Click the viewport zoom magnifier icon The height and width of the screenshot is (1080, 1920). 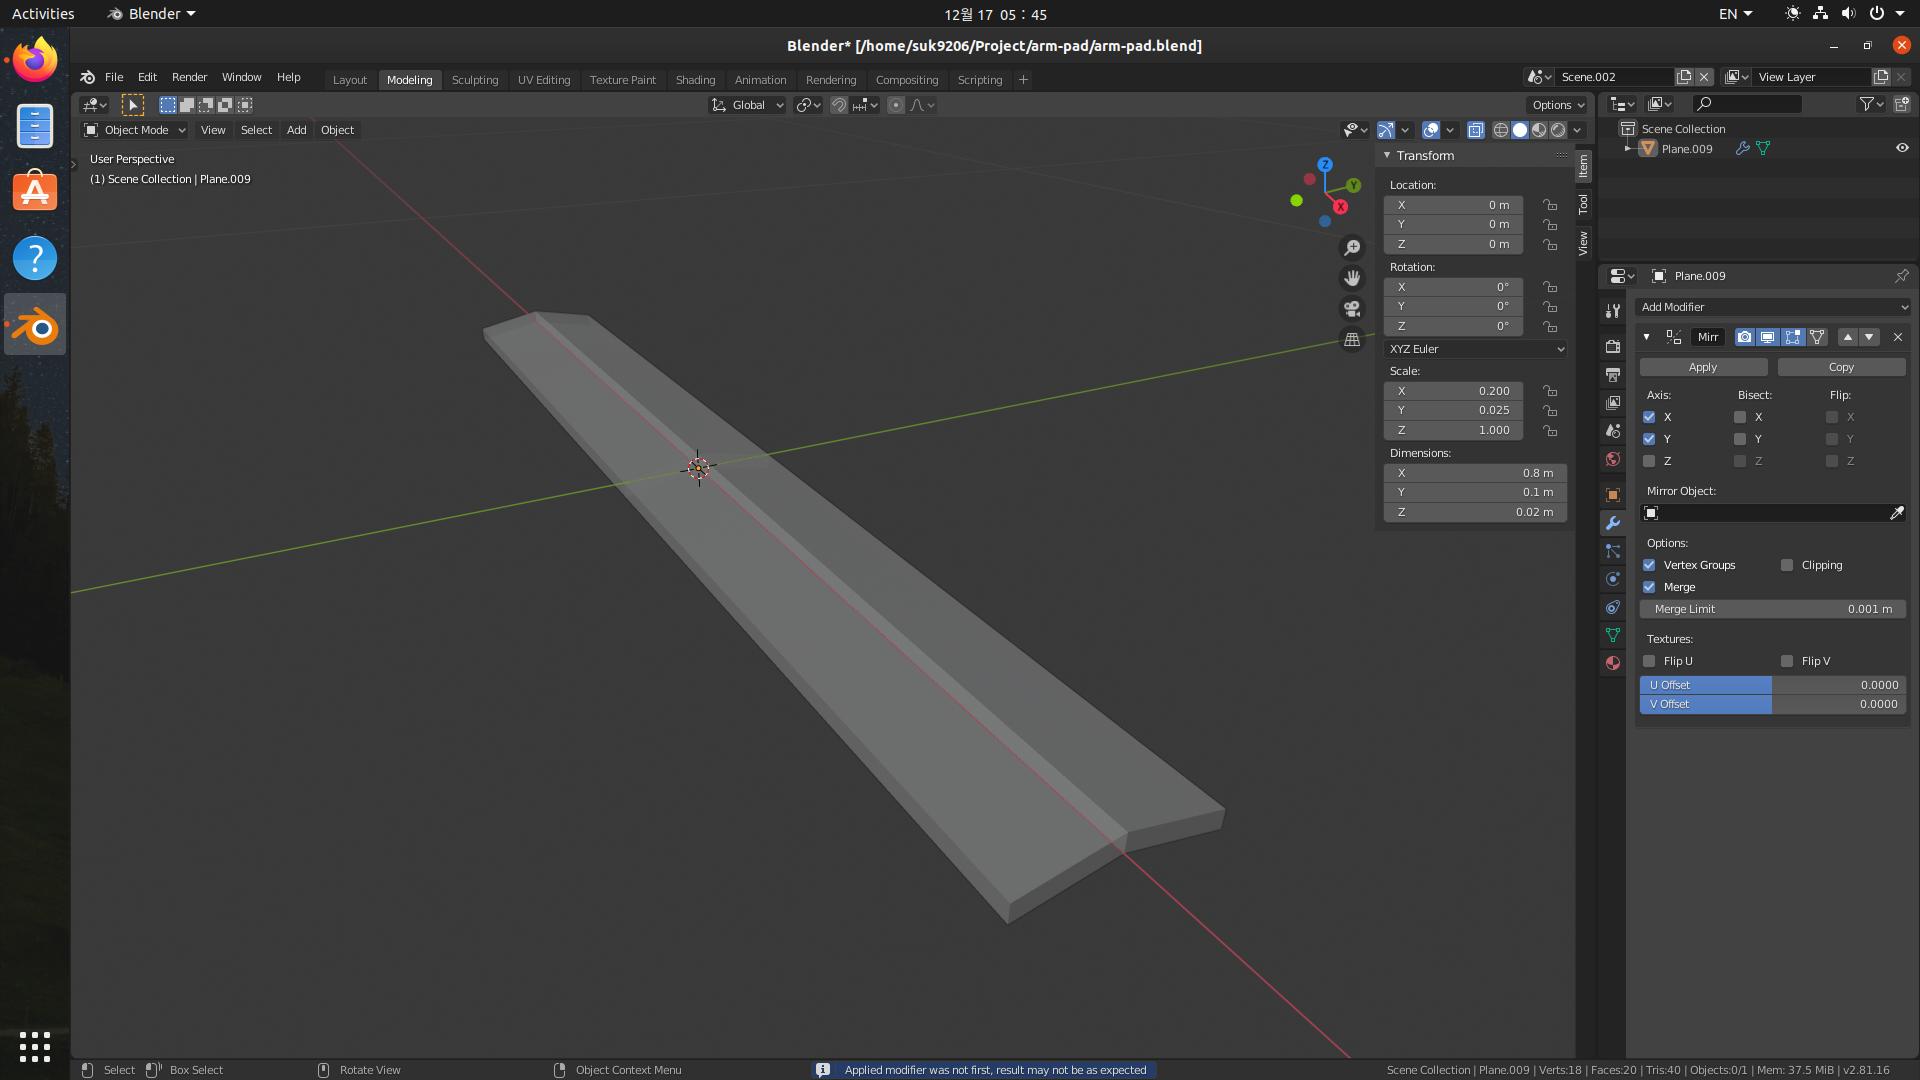pos(1352,247)
